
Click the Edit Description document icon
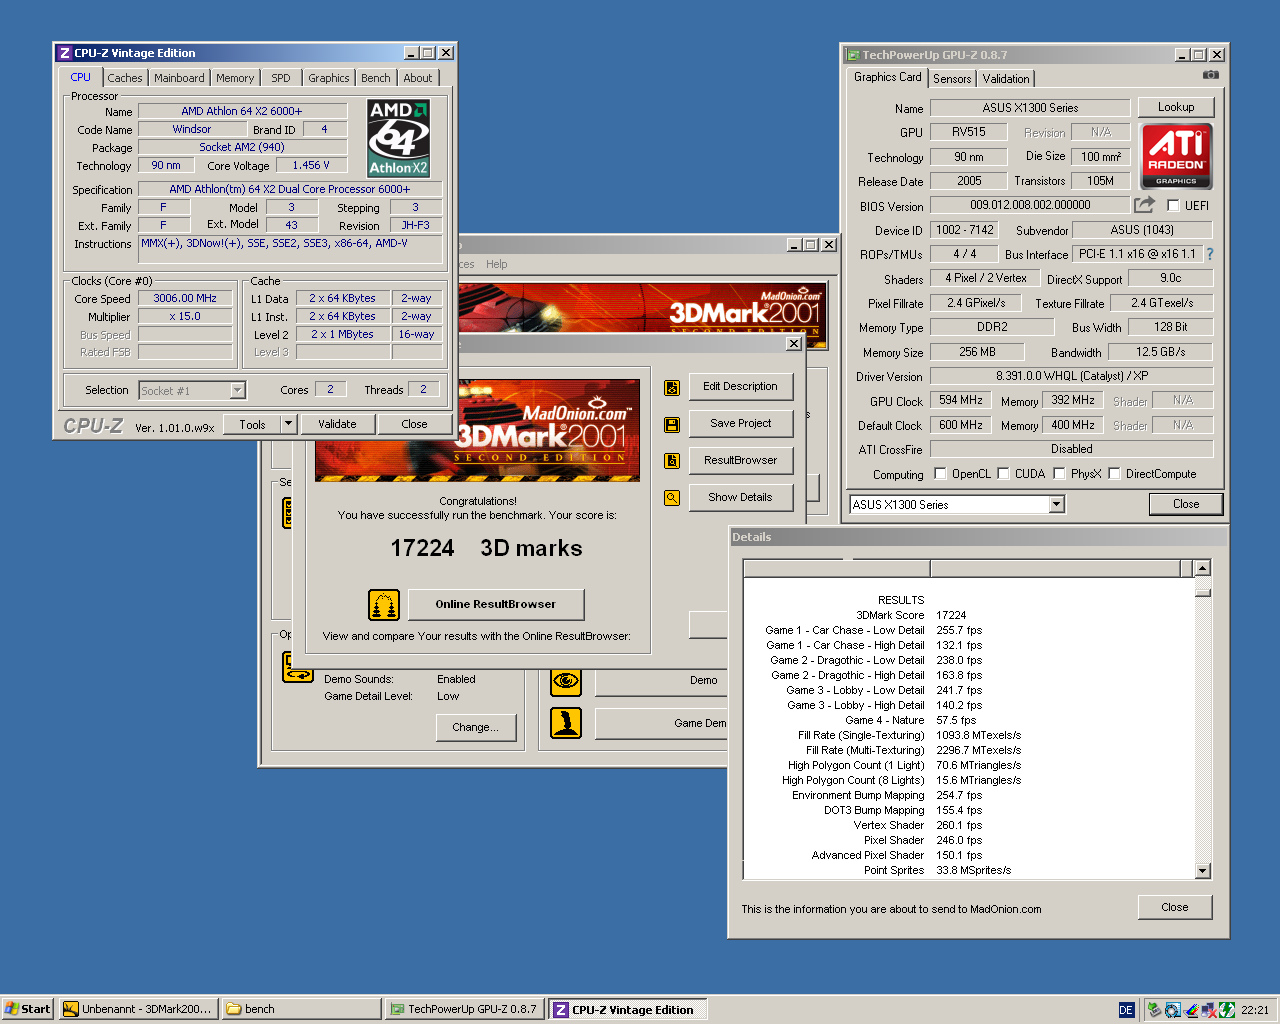coord(672,387)
